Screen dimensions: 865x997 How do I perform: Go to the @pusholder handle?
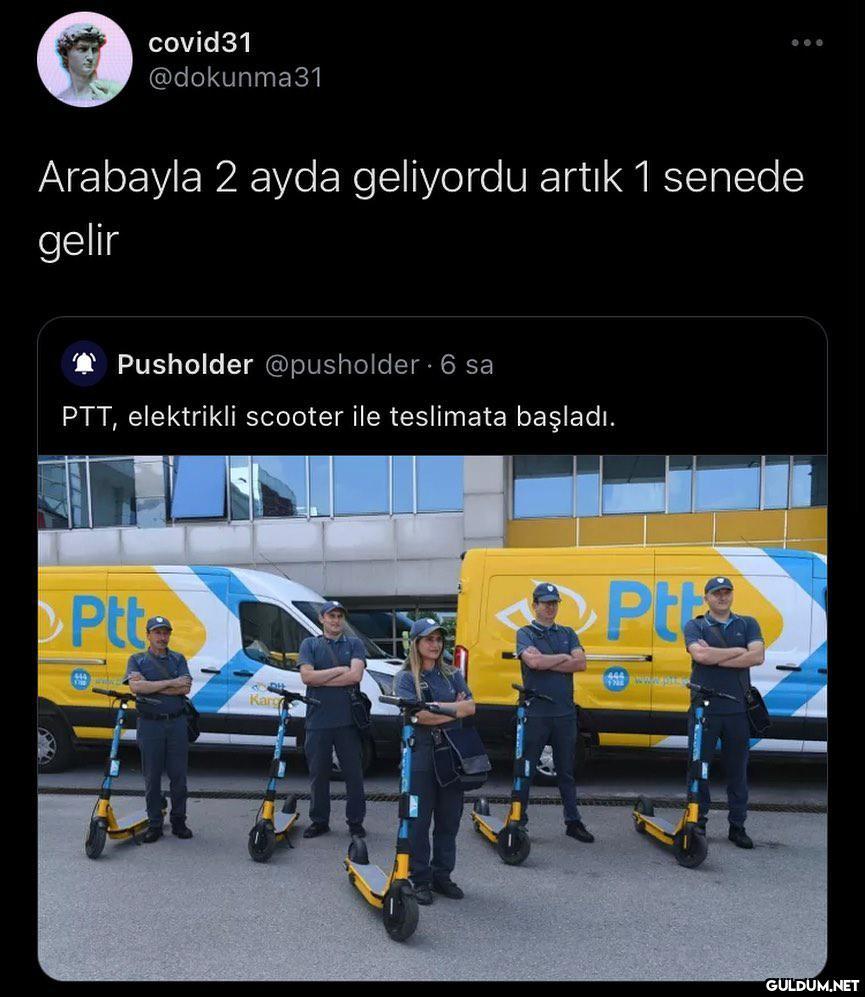342,365
